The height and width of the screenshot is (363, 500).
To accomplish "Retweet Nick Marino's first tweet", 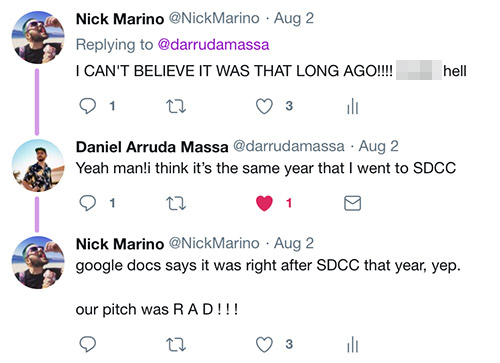I will (176, 106).
